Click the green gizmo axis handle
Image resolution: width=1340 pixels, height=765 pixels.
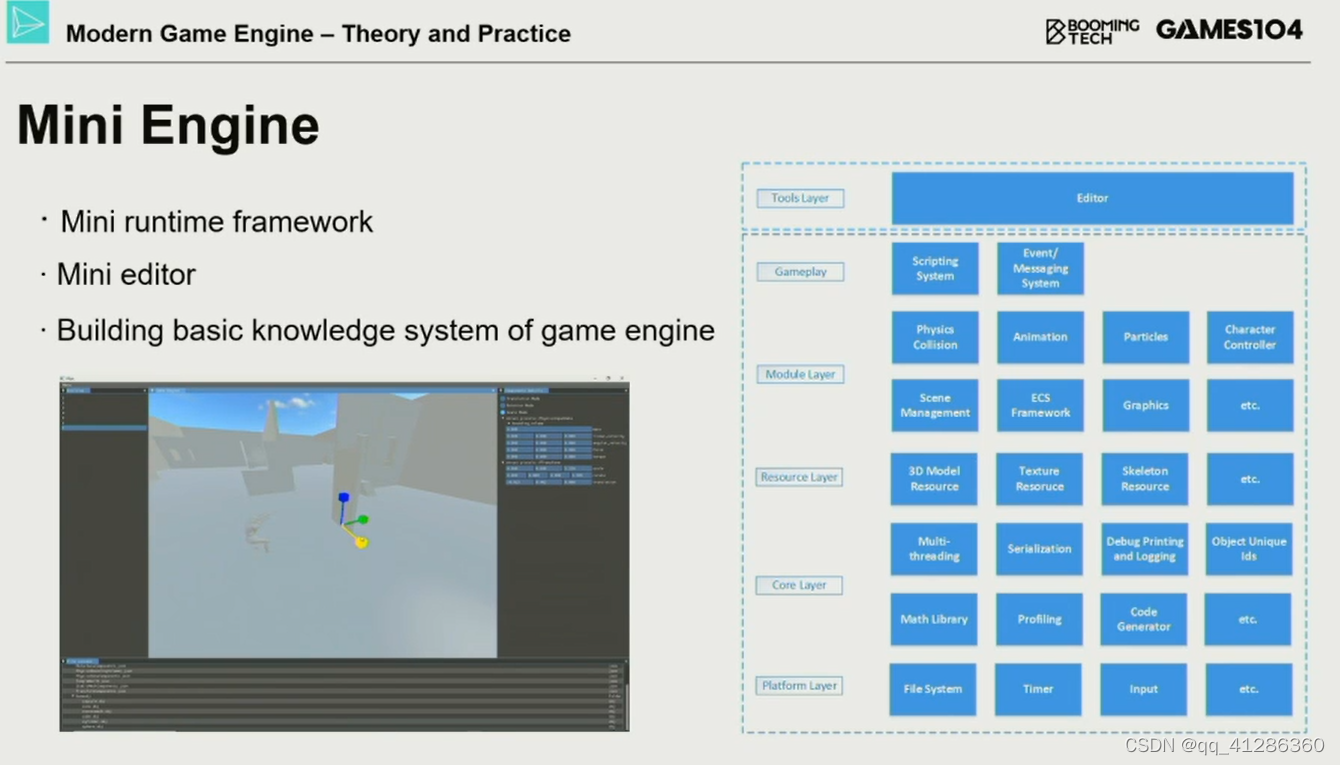coord(363,520)
